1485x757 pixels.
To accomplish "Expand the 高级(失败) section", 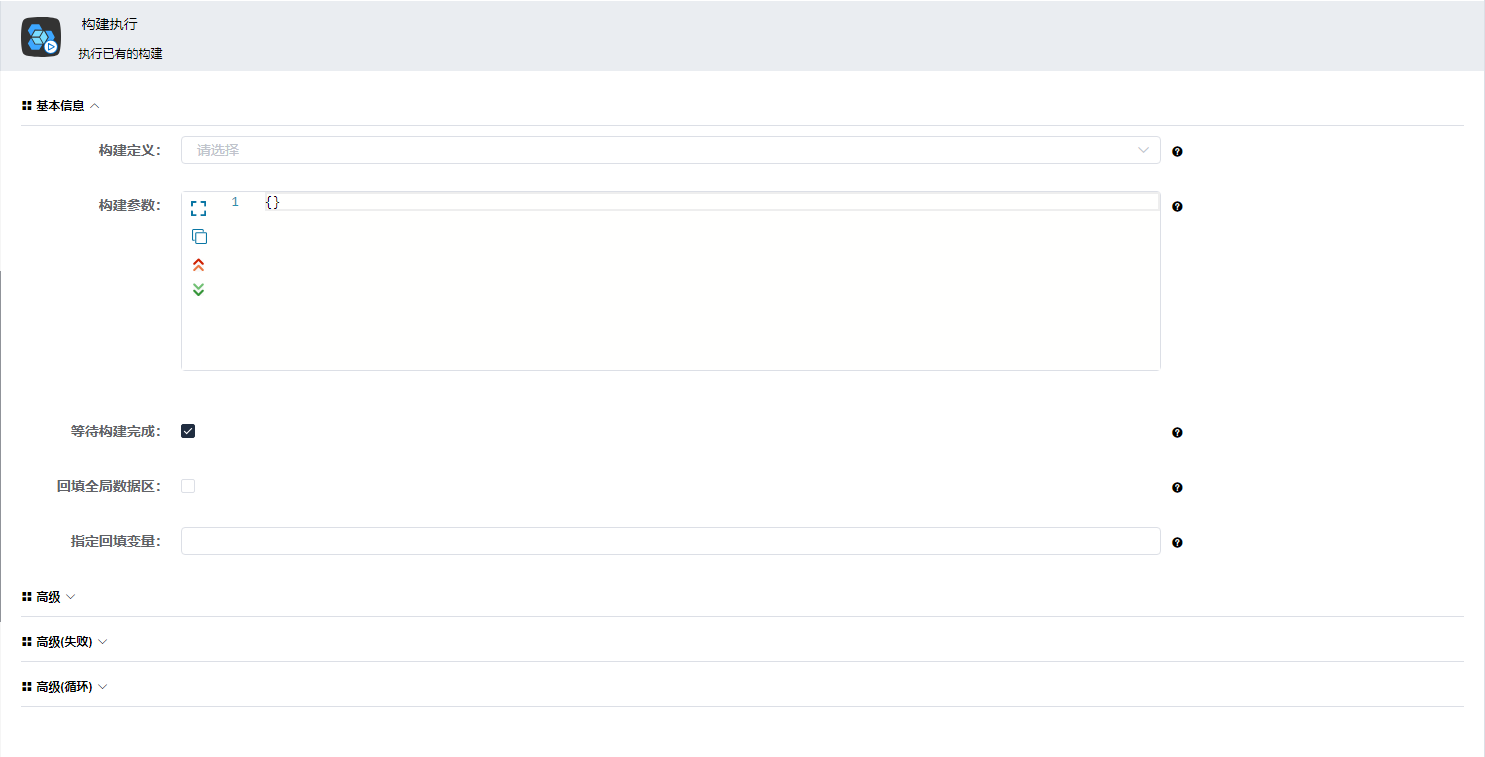I will tap(65, 642).
